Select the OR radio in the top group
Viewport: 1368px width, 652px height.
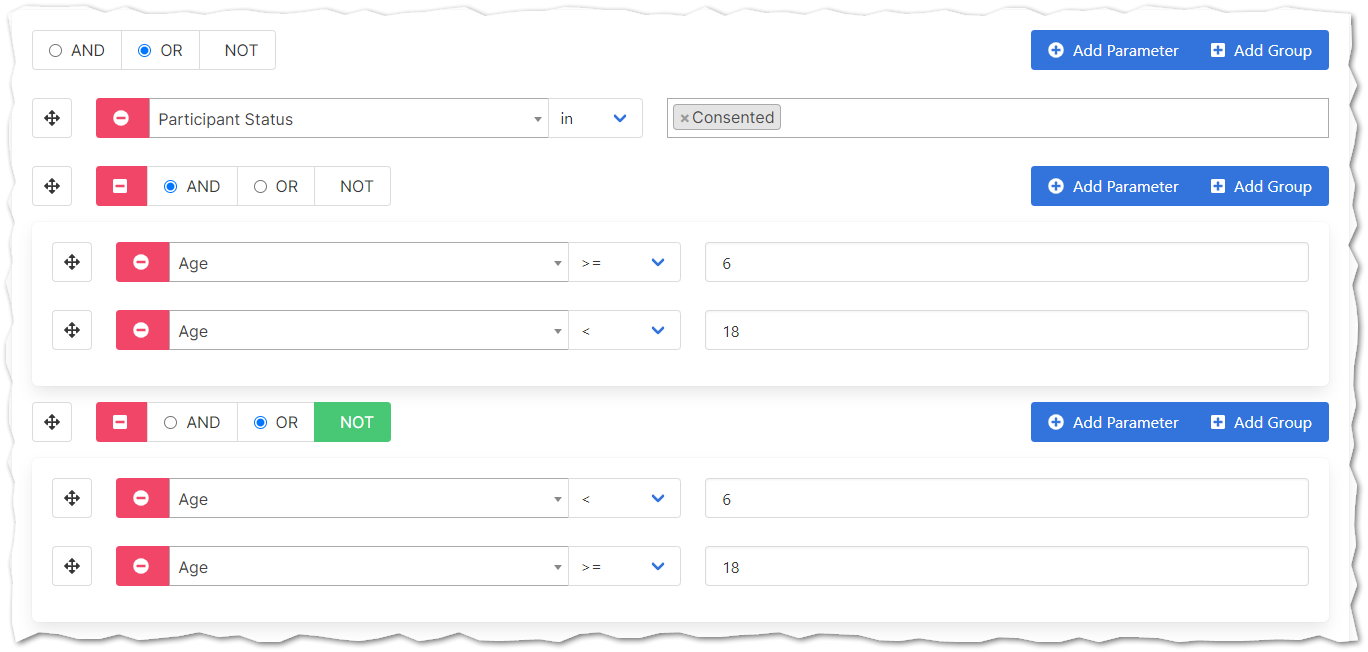click(144, 50)
